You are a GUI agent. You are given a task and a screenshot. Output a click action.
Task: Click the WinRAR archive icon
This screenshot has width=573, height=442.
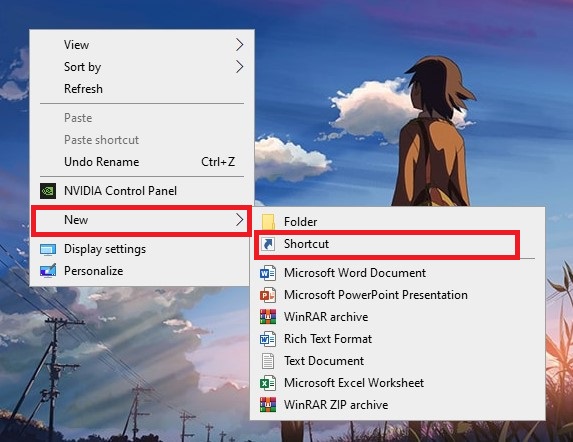(x=268, y=317)
